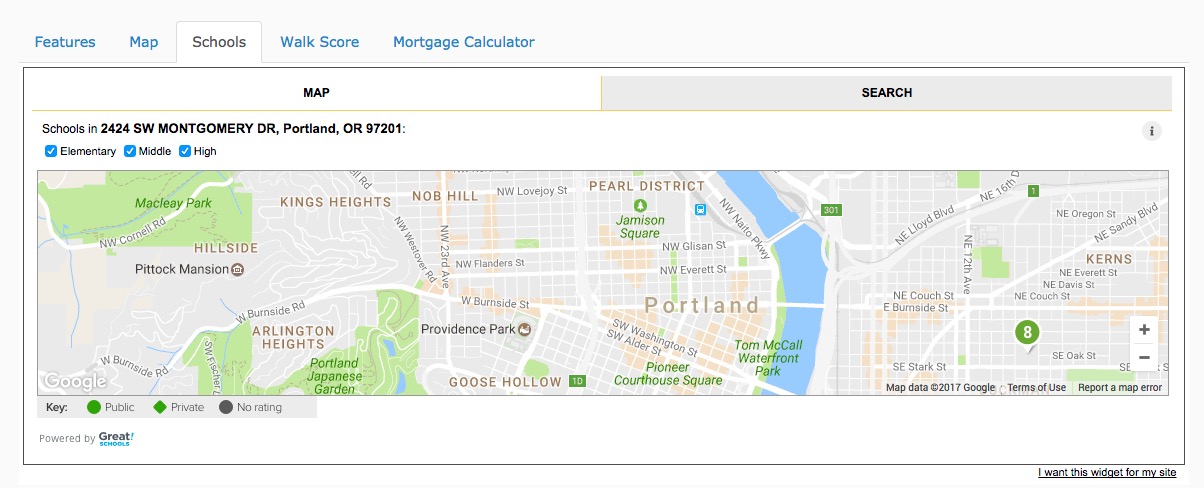Click the GreatSchools logo
The image size is (1204, 488).
coord(116,438)
